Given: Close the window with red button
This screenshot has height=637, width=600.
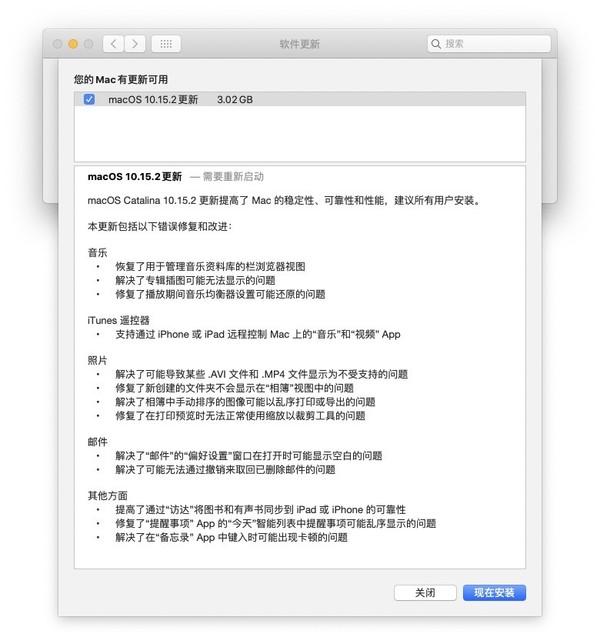Looking at the screenshot, I should click(58, 44).
